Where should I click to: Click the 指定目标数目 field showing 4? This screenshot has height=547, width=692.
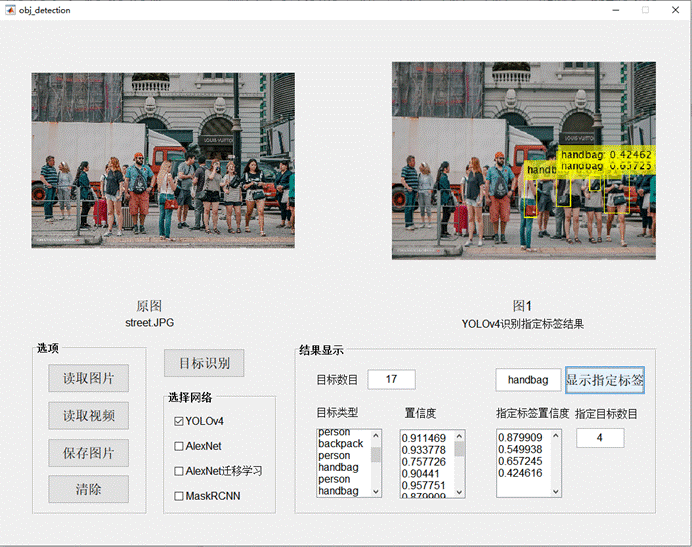[600, 438]
